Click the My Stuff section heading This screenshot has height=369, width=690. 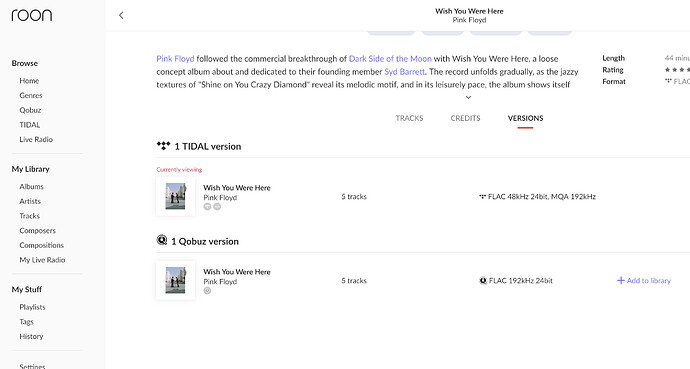pos(26,289)
